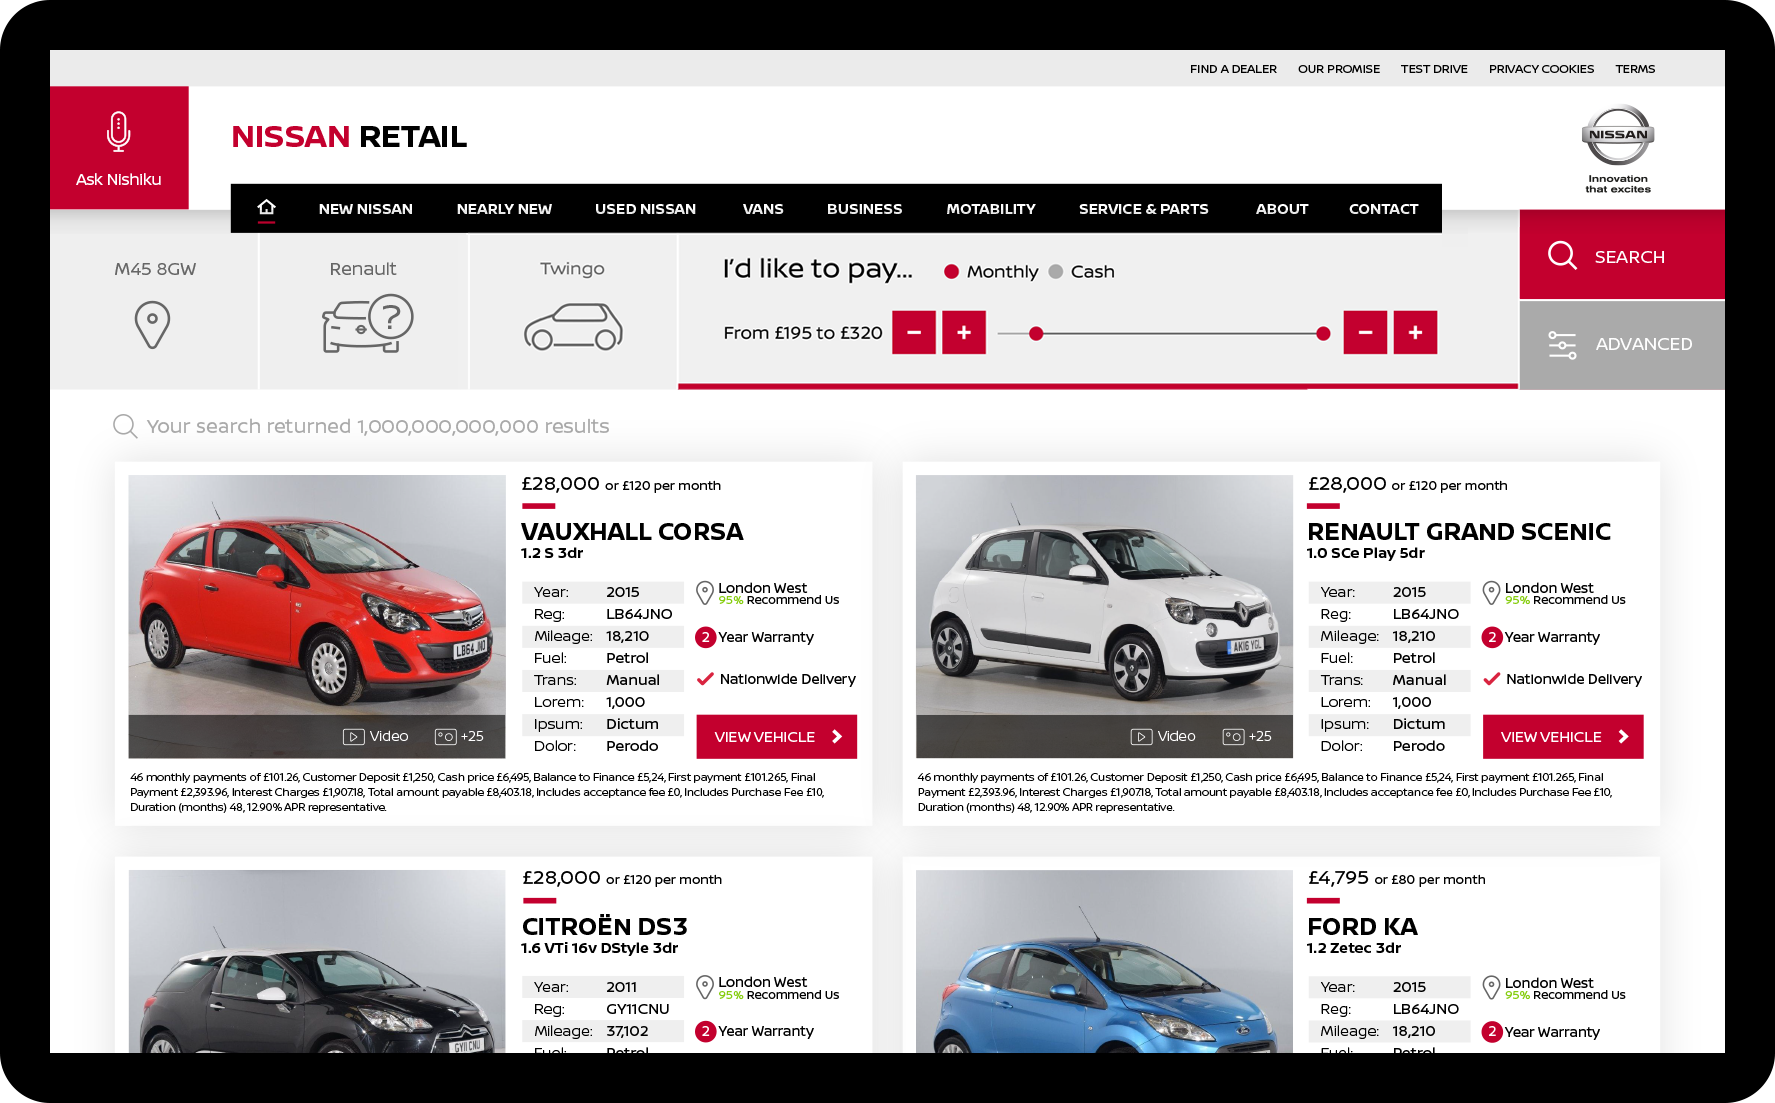Play the Vauxhall Corsa video
Viewport: 1775px width, 1103px height.
[x=375, y=737]
